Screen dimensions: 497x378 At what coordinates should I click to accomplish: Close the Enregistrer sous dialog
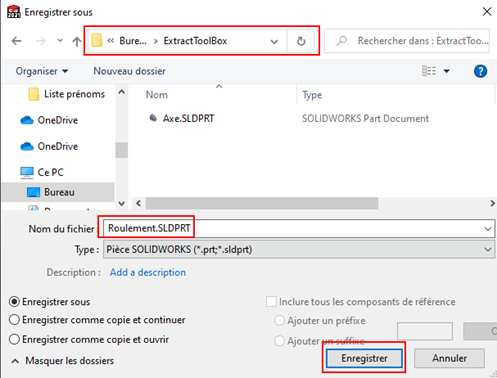487,12
